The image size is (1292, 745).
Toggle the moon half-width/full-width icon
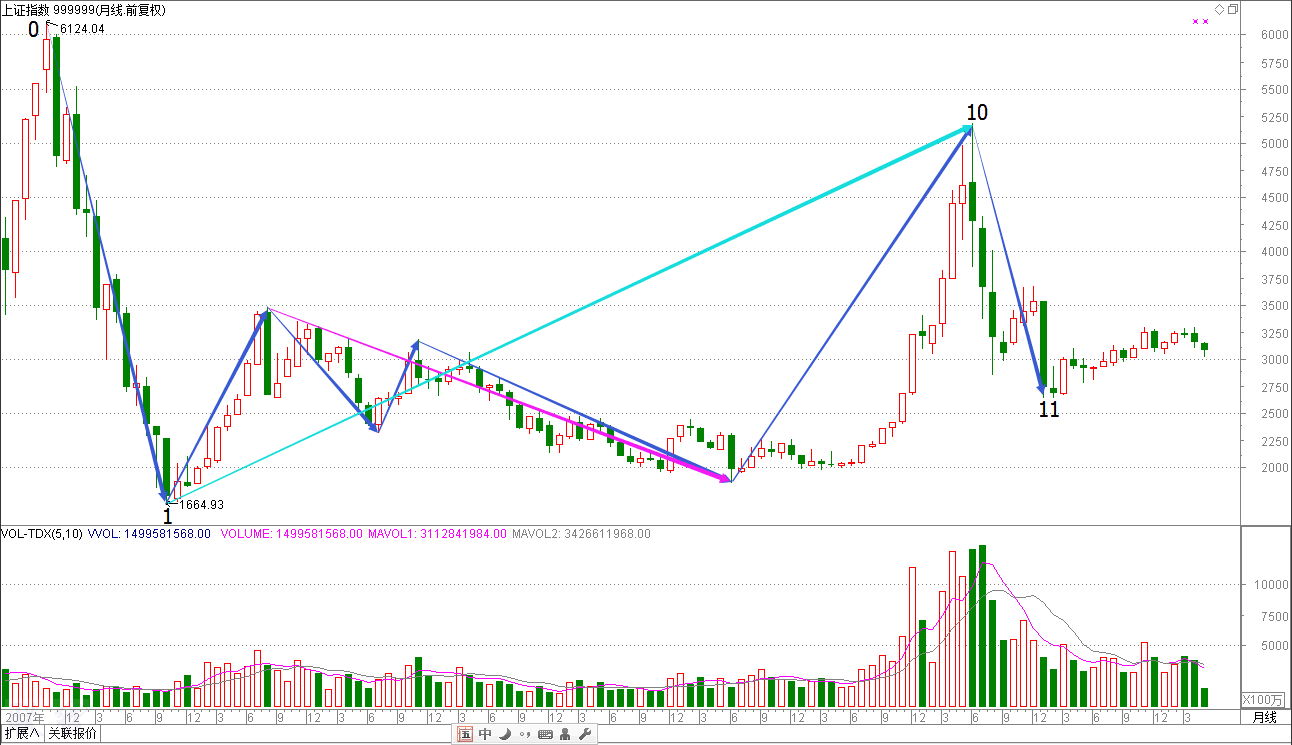(505, 734)
